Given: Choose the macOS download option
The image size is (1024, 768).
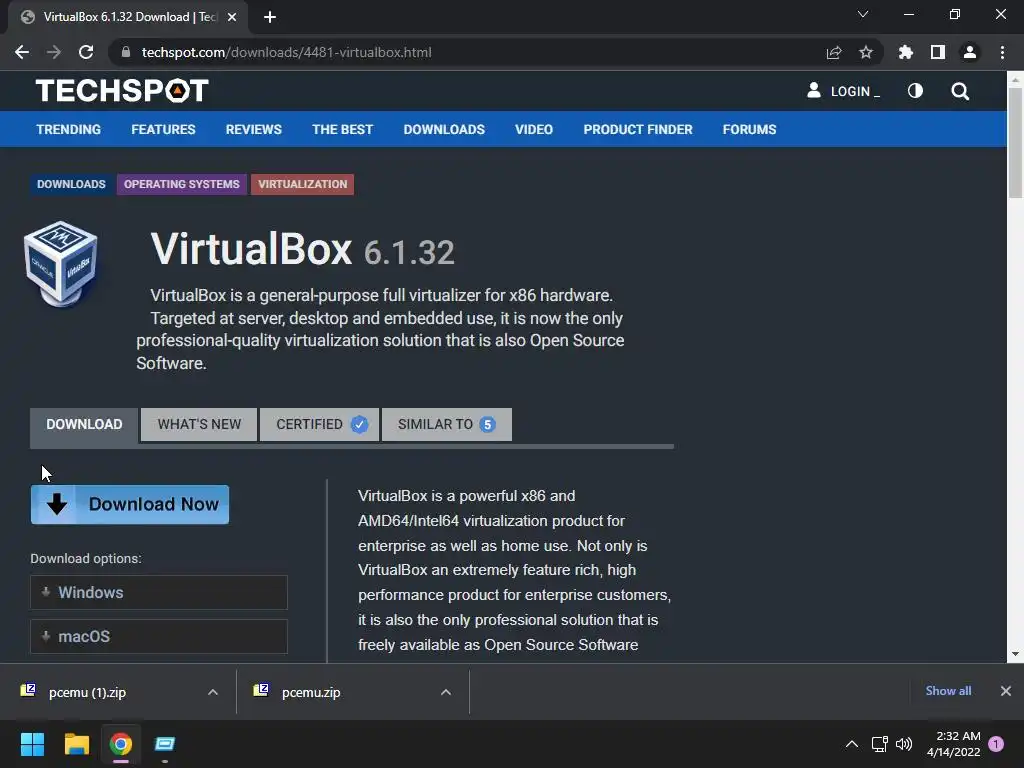Looking at the screenshot, I should pos(159,636).
